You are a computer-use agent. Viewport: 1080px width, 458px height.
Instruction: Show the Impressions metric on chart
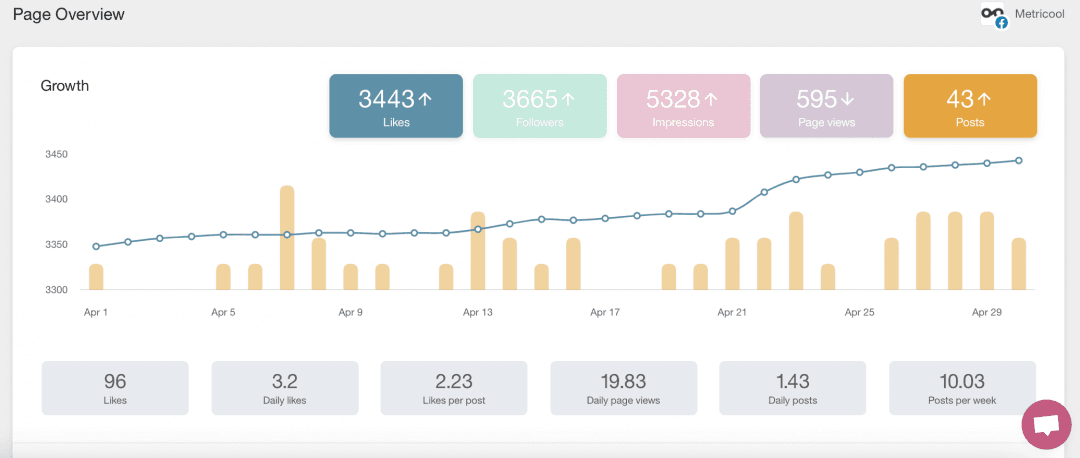684,106
